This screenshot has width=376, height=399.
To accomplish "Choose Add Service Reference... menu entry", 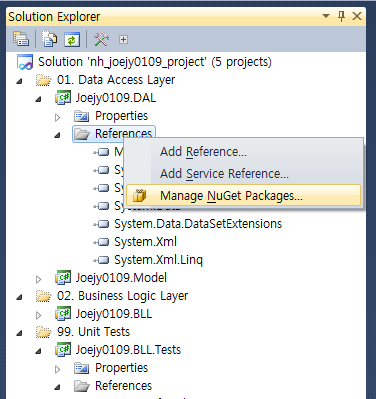I will [x=224, y=174].
